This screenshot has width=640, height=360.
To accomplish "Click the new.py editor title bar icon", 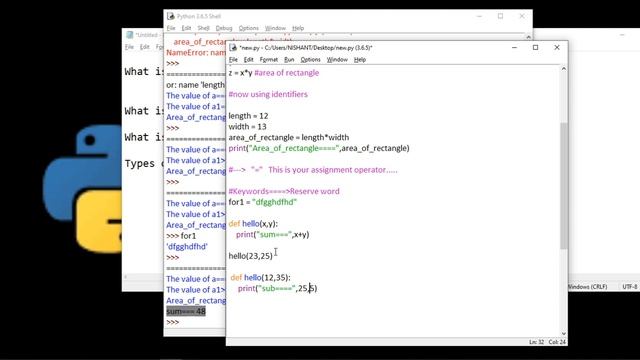I will tap(233, 48).
